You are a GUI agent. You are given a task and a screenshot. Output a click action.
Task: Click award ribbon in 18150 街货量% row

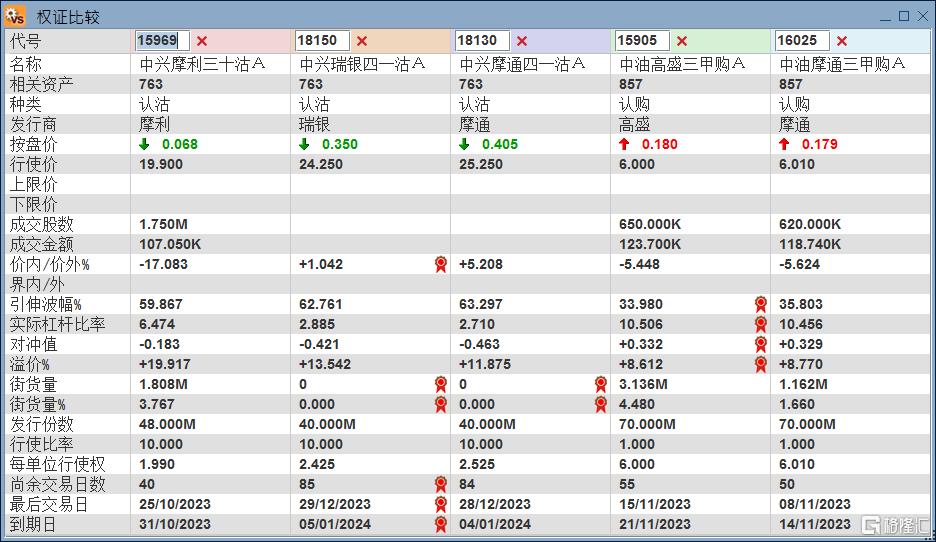click(x=441, y=404)
